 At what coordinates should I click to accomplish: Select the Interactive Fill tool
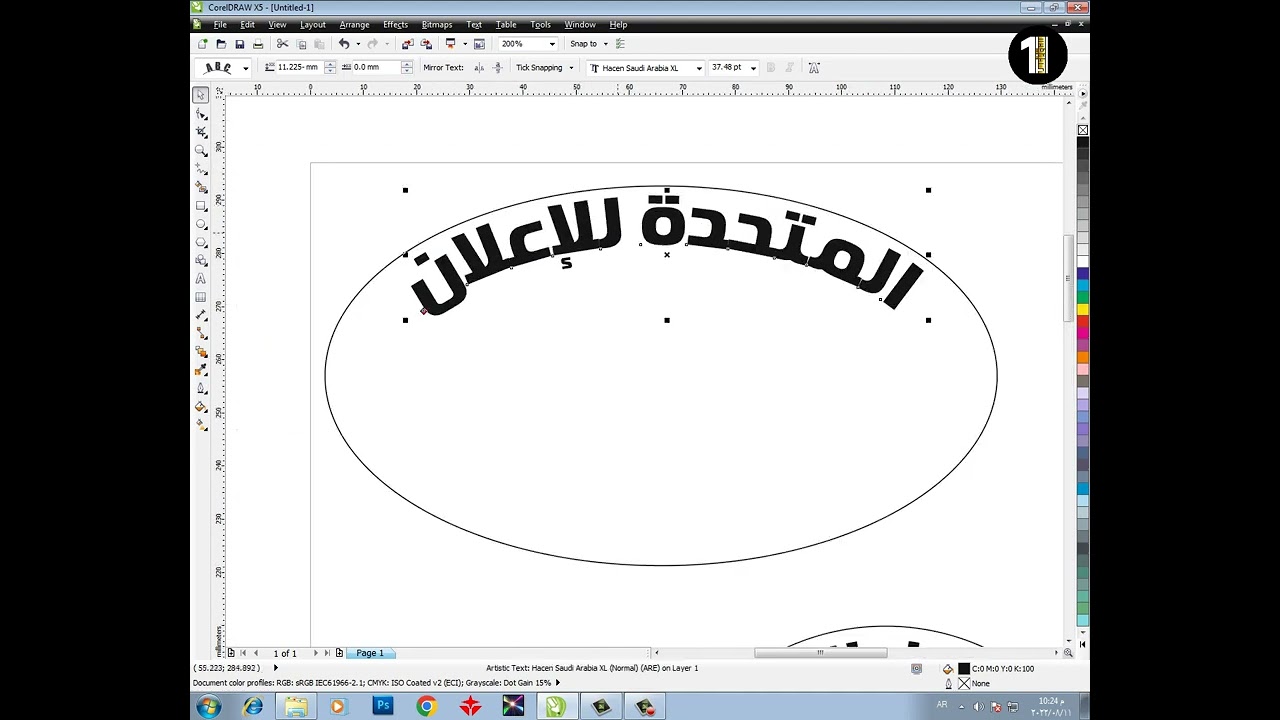pos(201,424)
